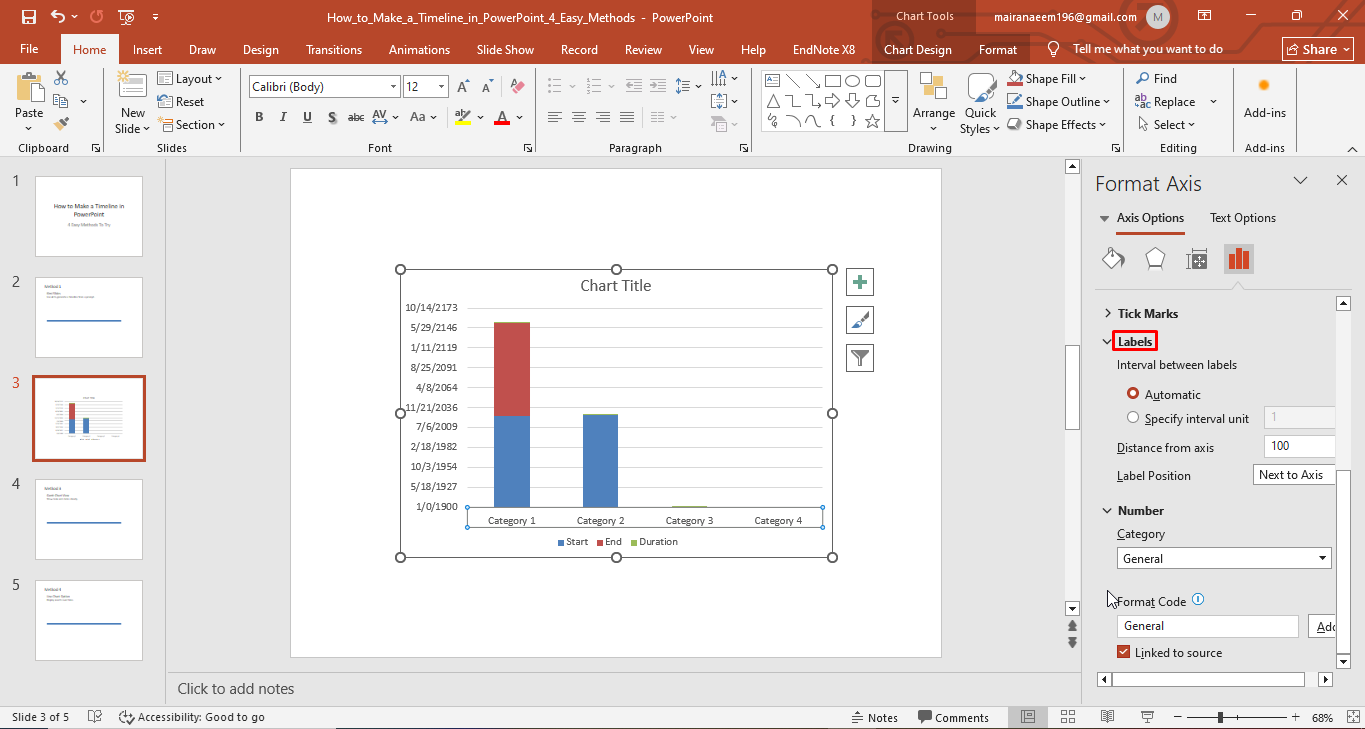Open the font size dropdown

(441, 87)
